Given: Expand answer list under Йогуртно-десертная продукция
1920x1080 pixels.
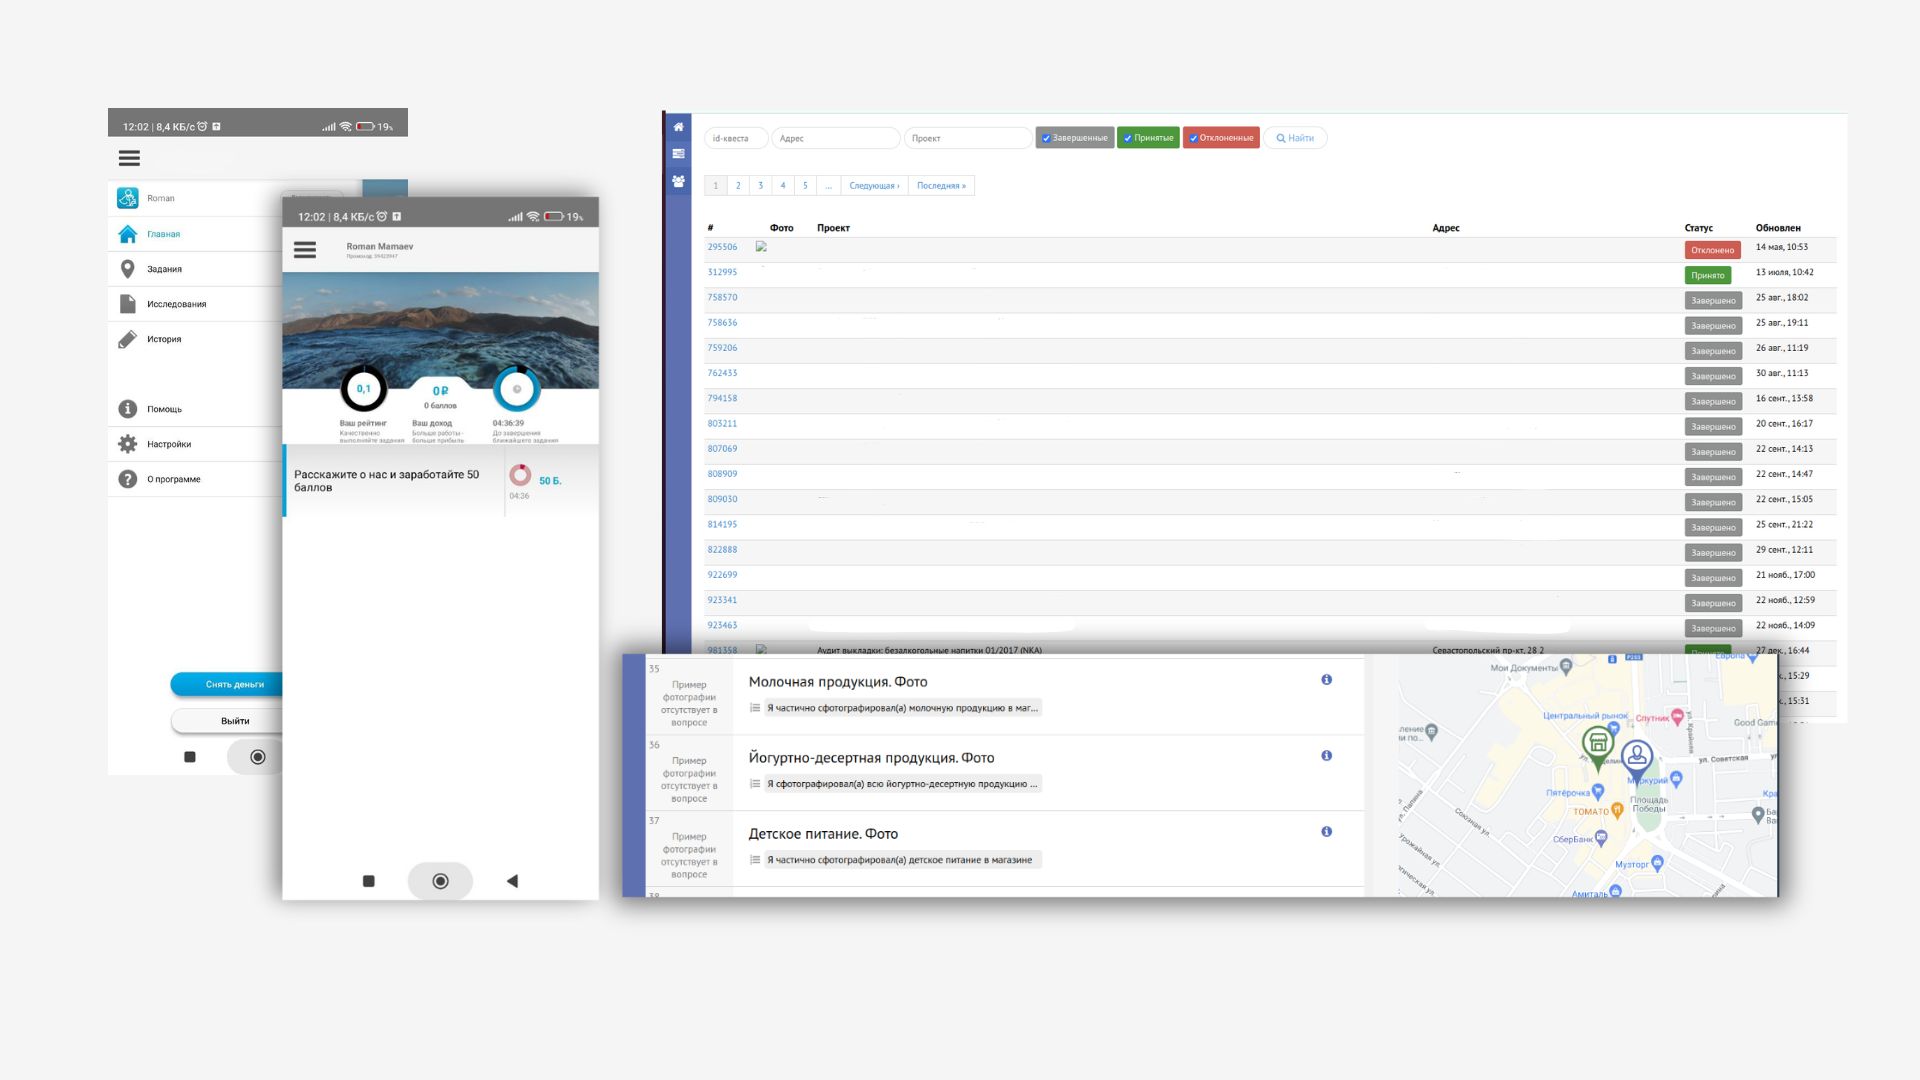Looking at the screenshot, I should 755,784.
